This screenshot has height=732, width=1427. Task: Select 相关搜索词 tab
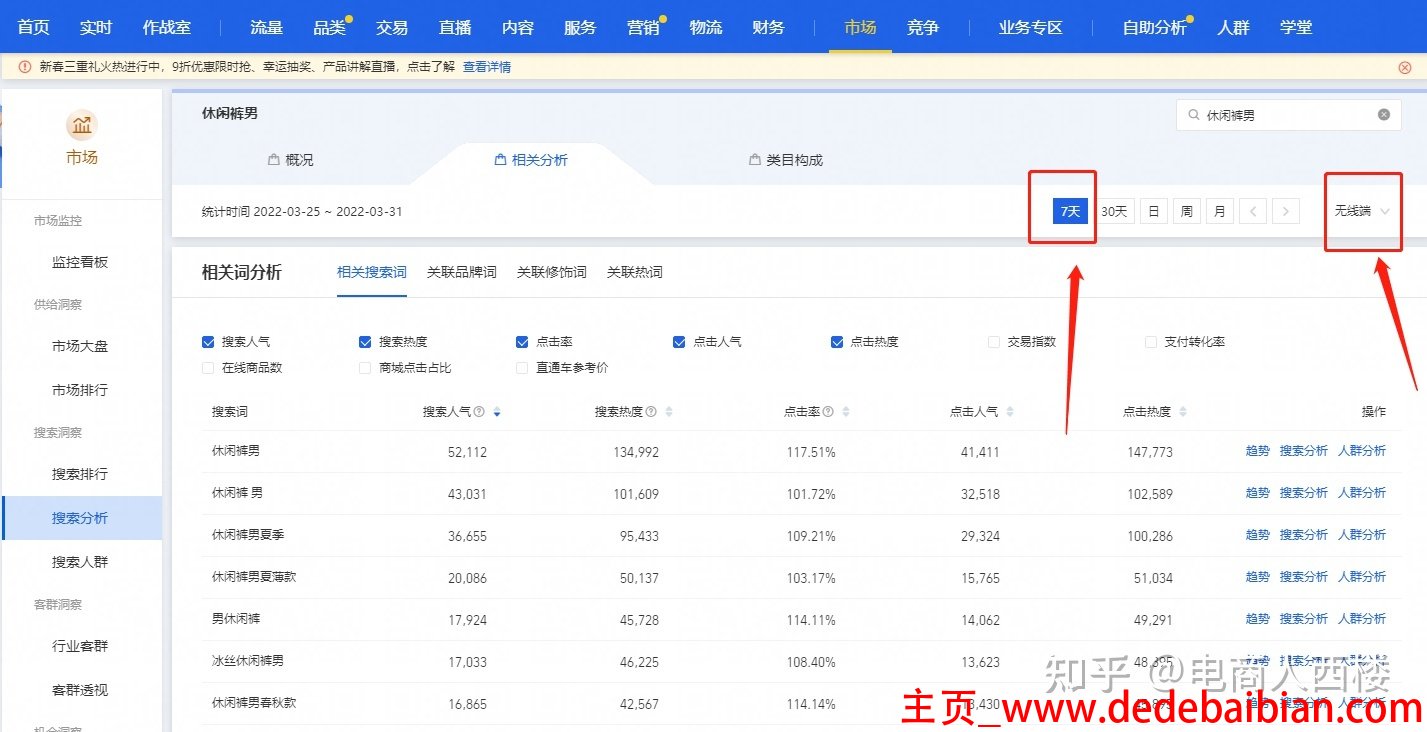tap(371, 272)
